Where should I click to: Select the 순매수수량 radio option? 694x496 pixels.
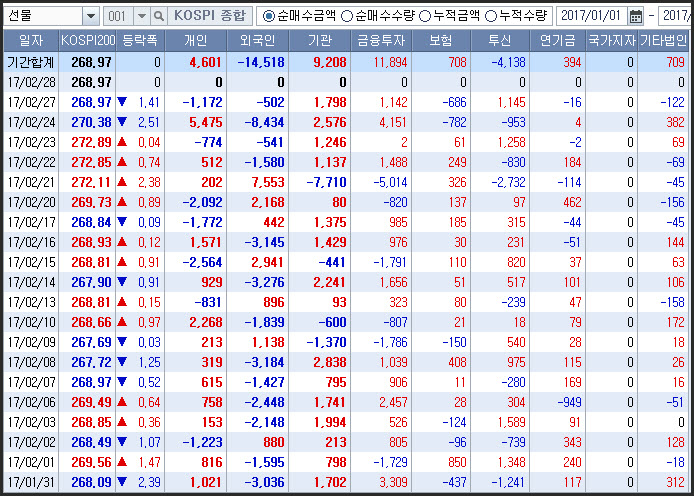coord(378,16)
